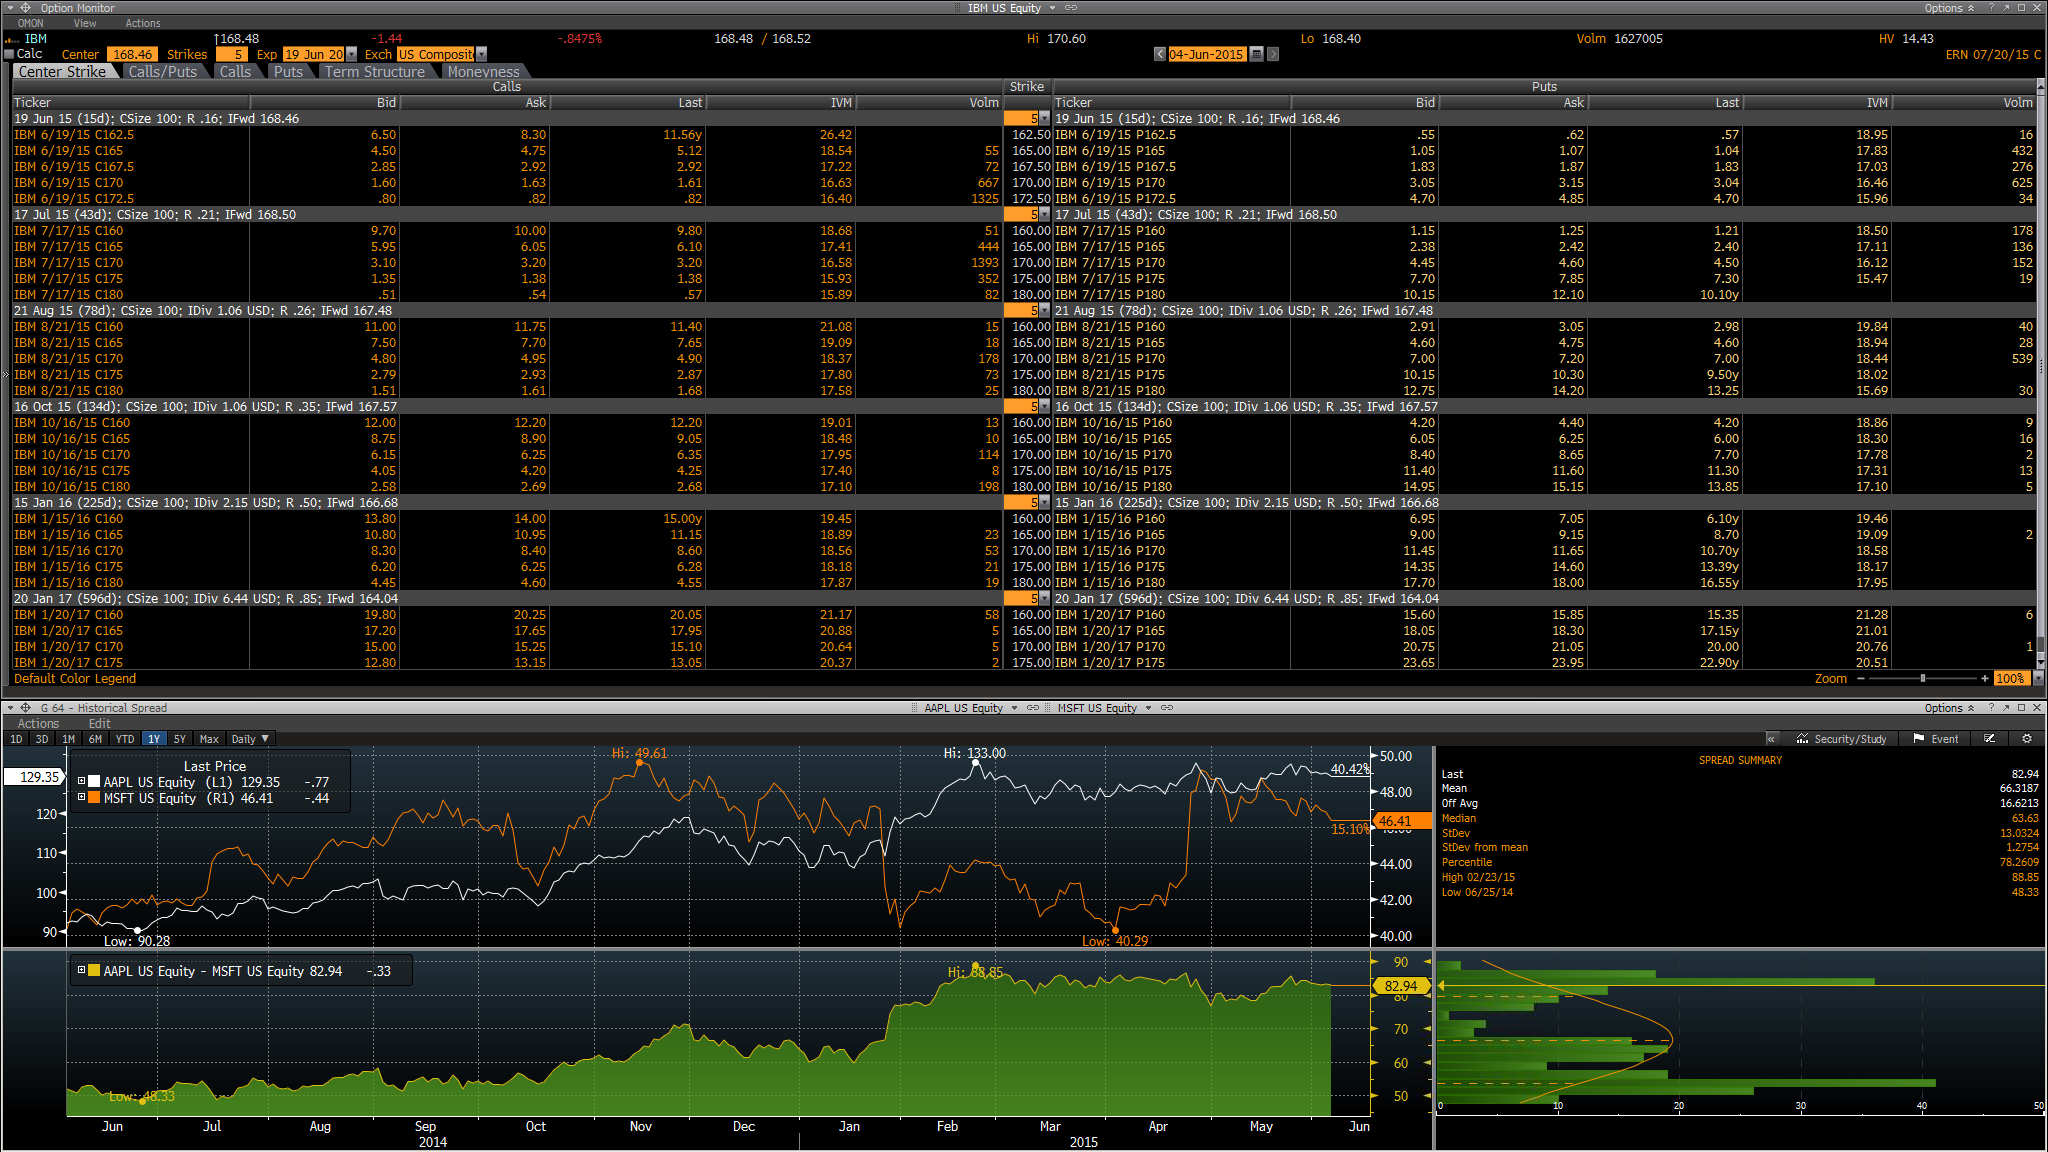Switch to the Term Structure tab
Screen dimensions: 2048x1152
376,71
